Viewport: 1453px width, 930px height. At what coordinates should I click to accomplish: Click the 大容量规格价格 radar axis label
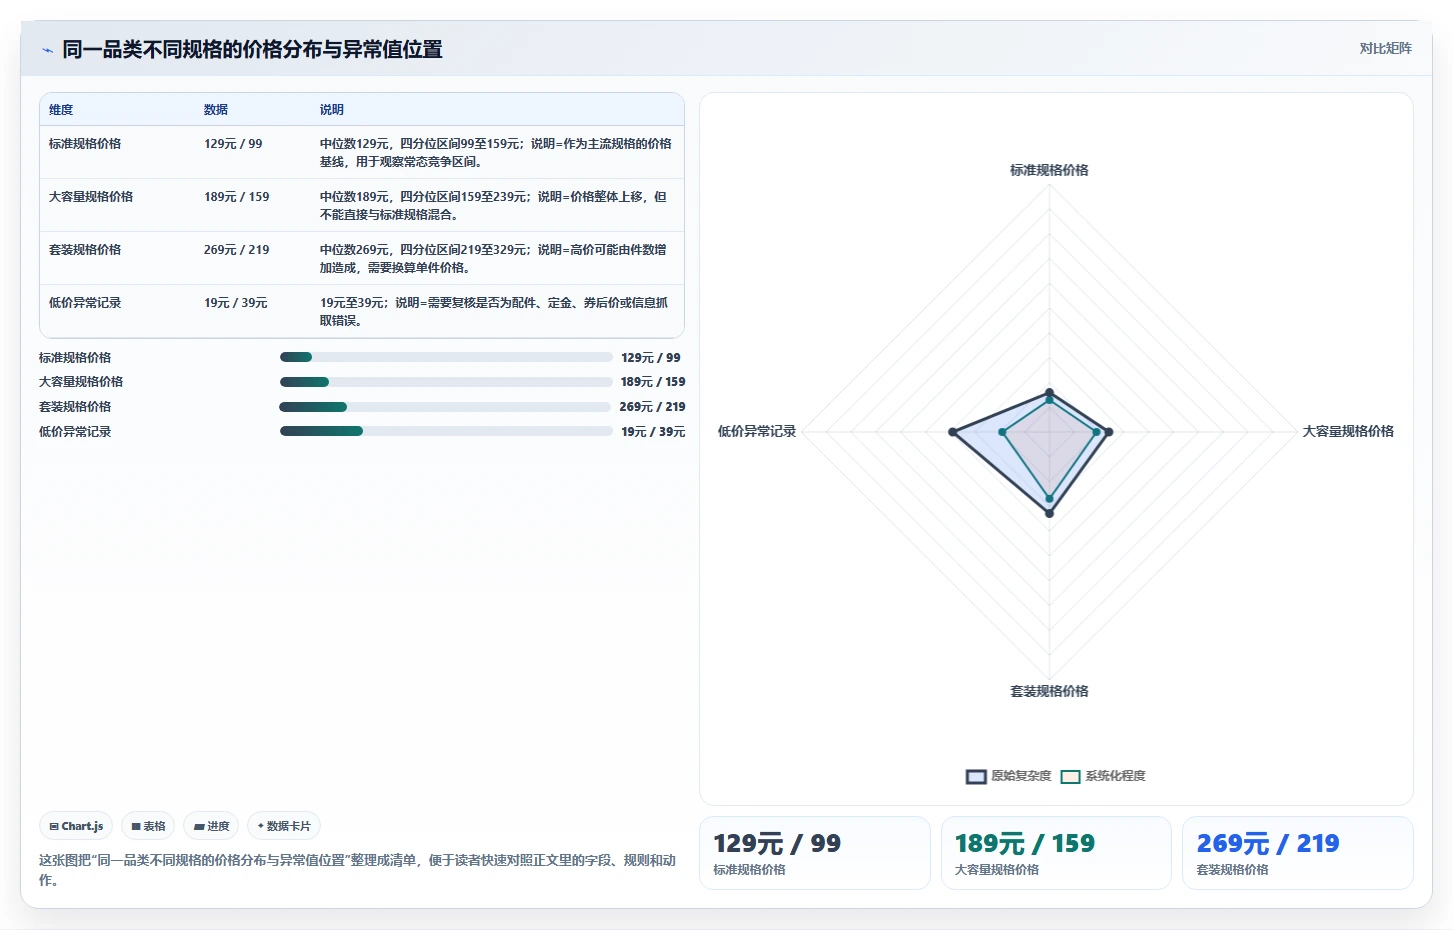point(1348,431)
